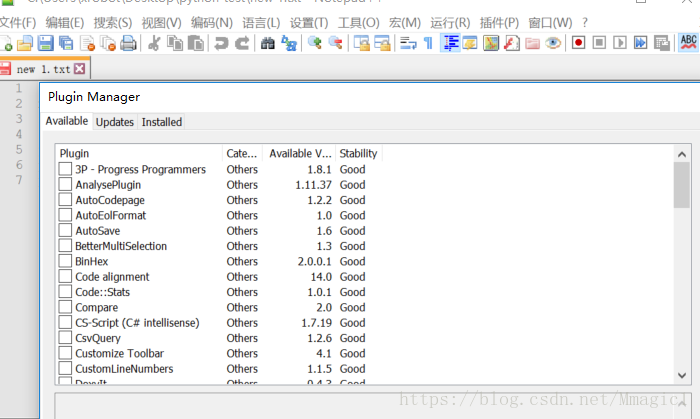The width and height of the screenshot is (700, 419).
Task: Save the recorded macro icon
Action: (662, 43)
